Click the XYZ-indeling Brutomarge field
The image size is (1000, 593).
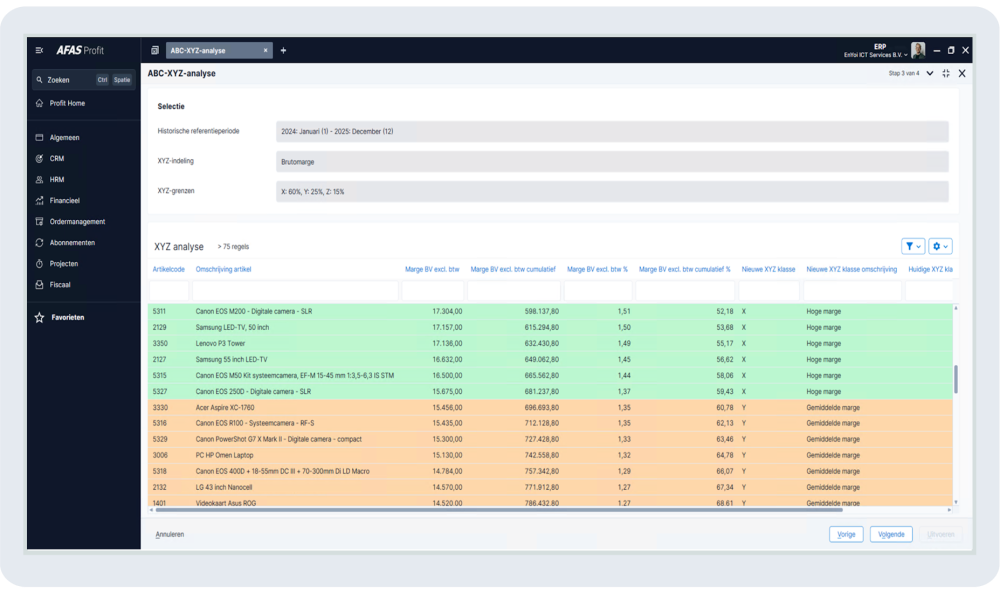click(612, 162)
